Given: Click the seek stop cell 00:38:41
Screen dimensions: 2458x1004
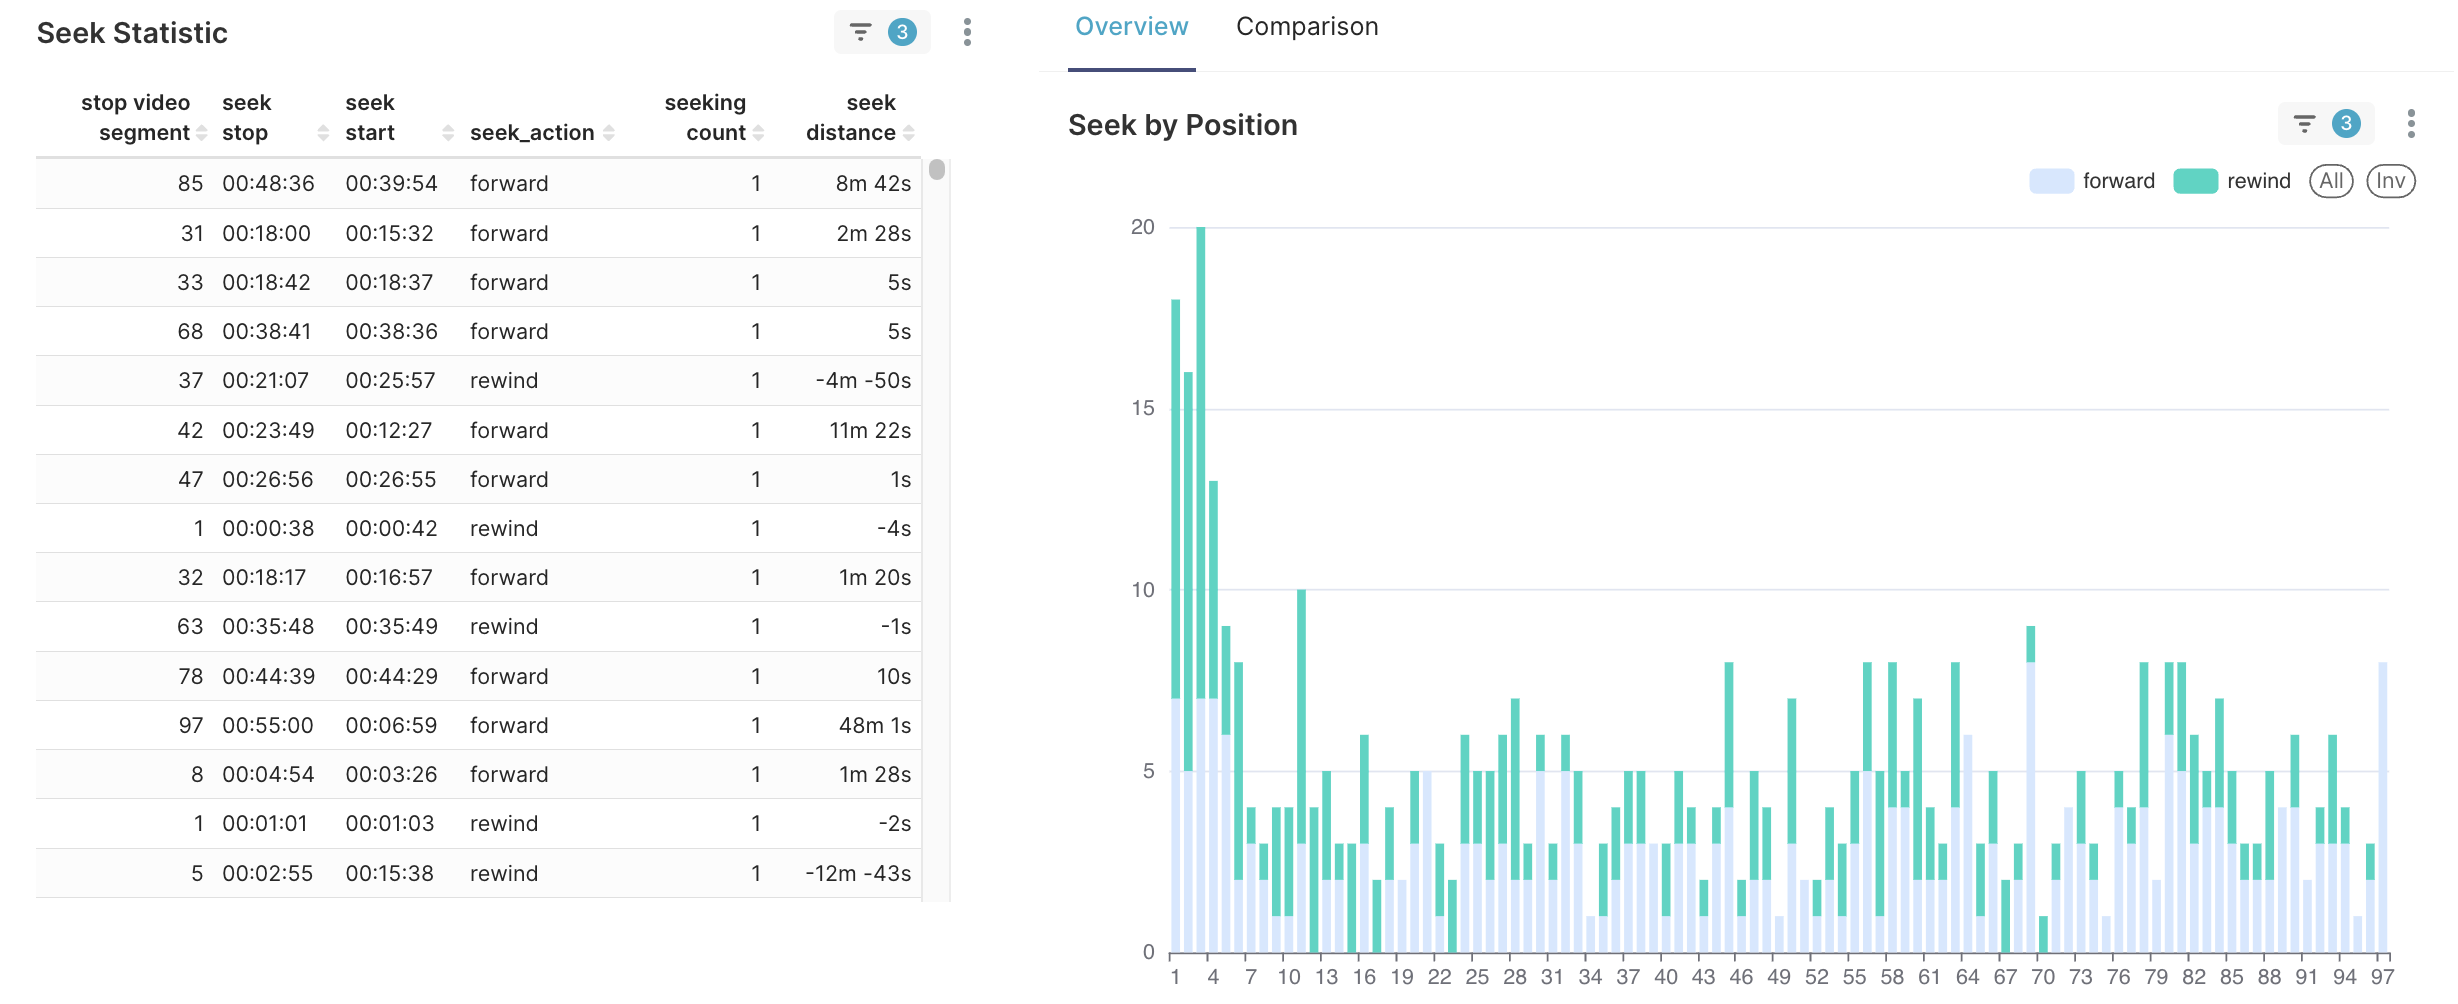Looking at the screenshot, I should click(x=267, y=332).
